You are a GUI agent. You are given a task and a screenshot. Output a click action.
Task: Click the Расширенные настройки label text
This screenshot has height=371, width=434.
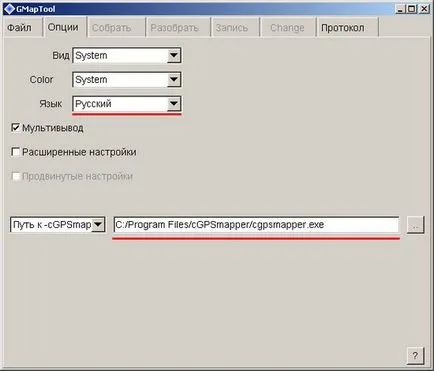[x=79, y=152]
